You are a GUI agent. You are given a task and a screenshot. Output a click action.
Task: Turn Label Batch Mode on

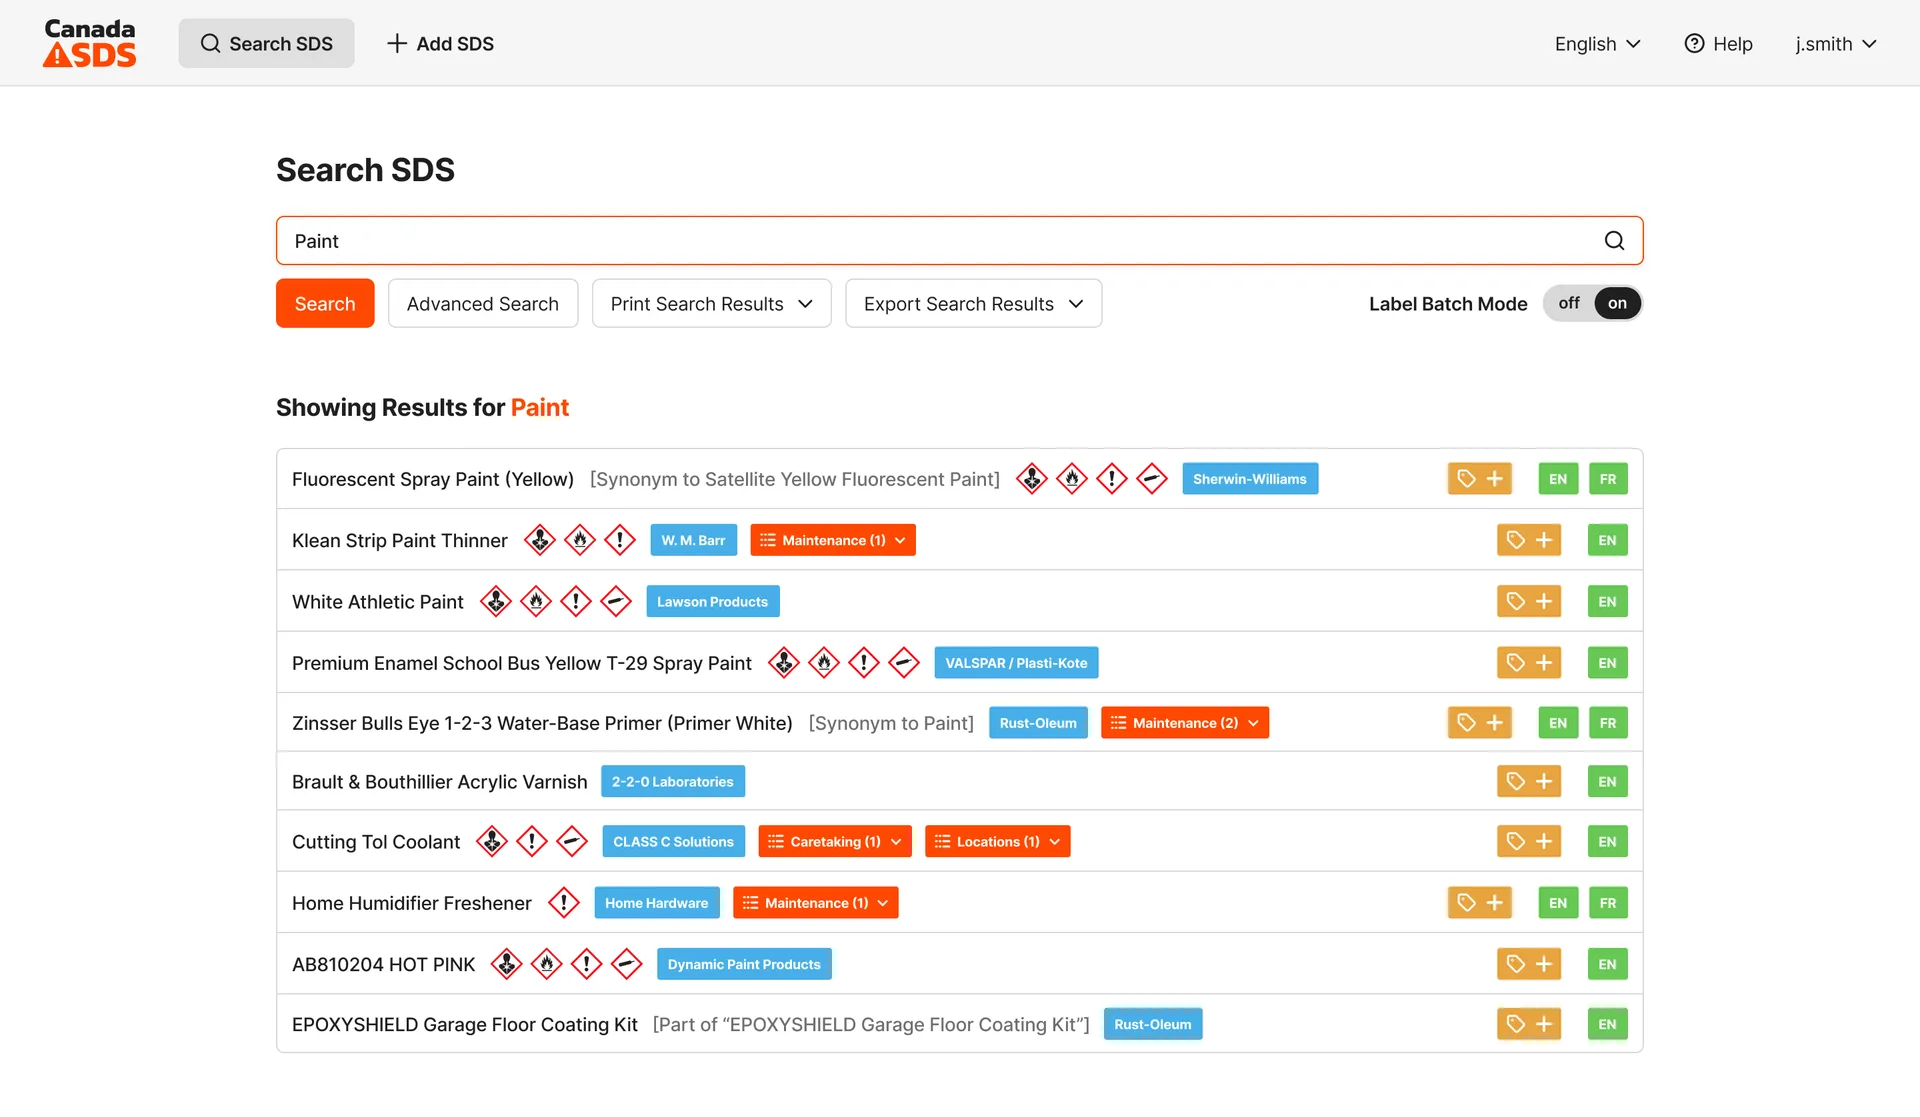coord(1617,303)
